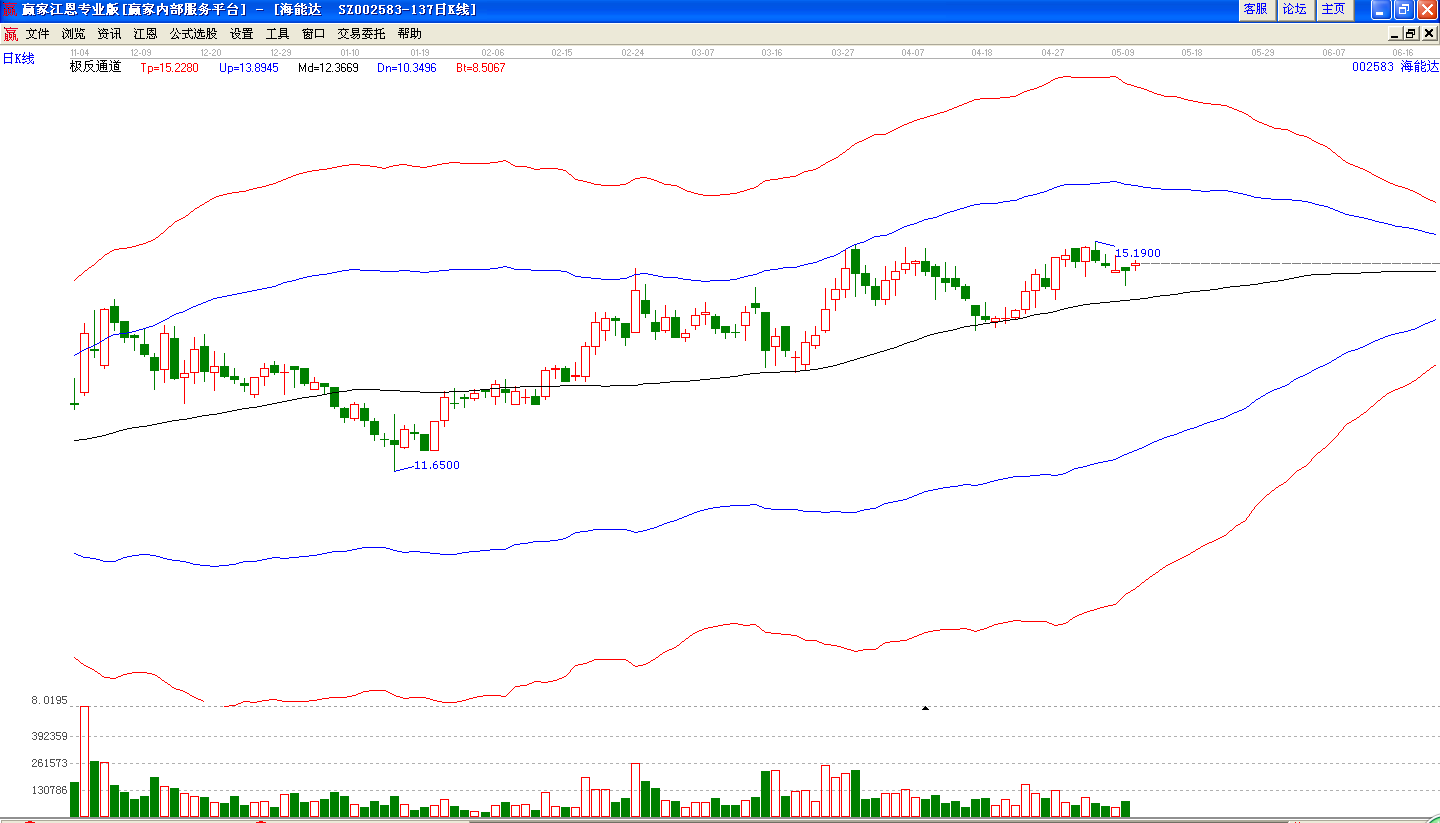Click the 11-04 date on time axis
The width and height of the screenshot is (1440, 823).
80,52
